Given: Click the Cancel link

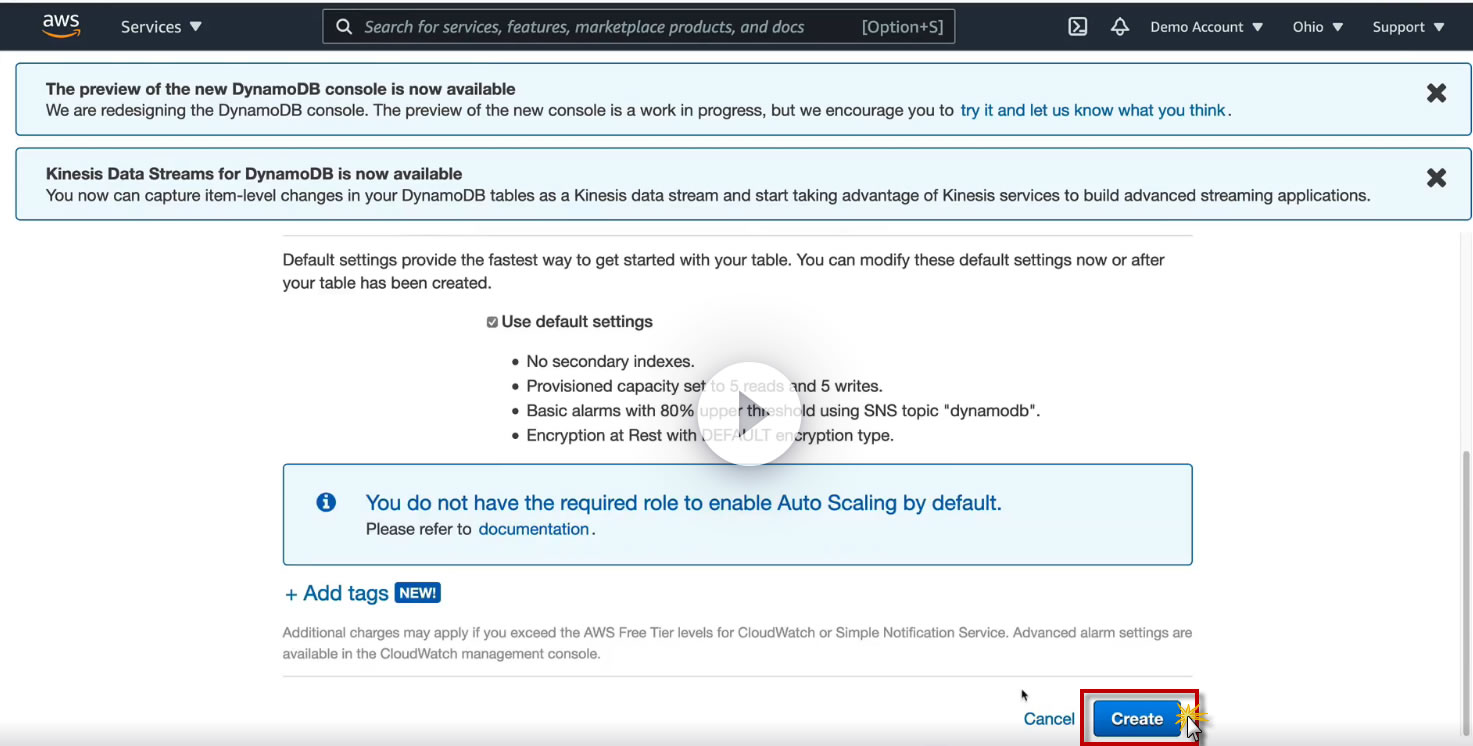Looking at the screenshot, I should (x=1049, y=719).
